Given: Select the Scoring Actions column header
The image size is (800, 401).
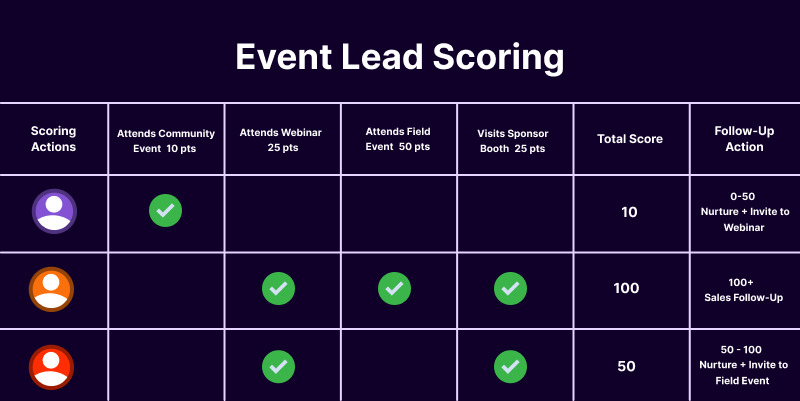Looking at the screenshot, I should pyautogui.click(x=54, y=139).
